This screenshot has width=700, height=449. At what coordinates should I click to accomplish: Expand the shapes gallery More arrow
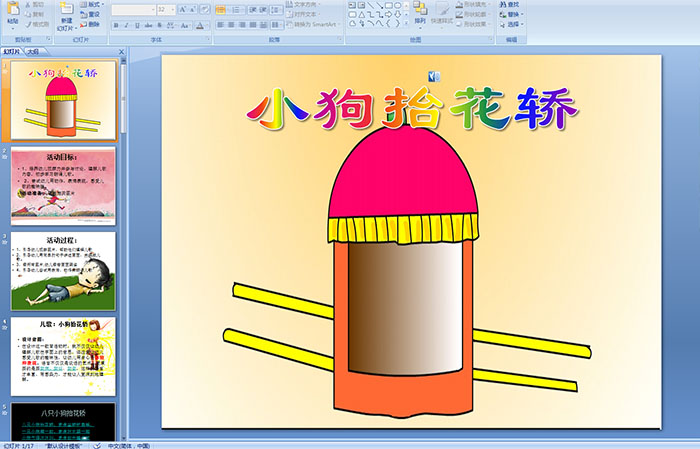[406, 23]
